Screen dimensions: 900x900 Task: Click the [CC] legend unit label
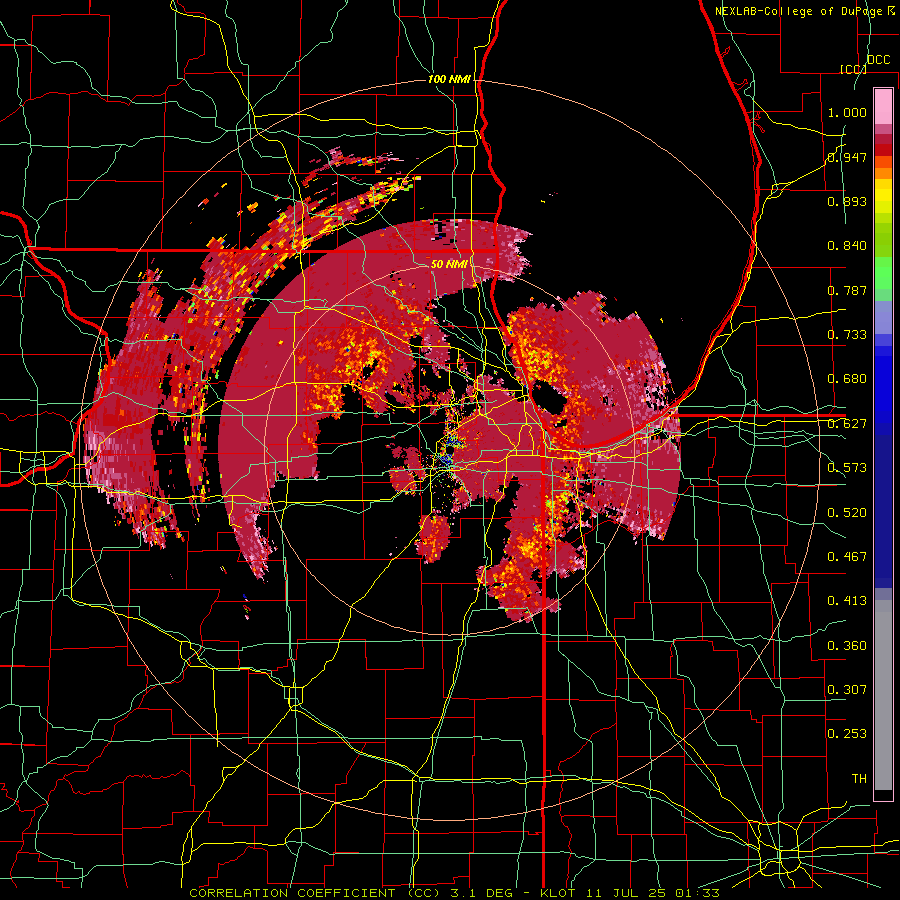click(853, 69)
